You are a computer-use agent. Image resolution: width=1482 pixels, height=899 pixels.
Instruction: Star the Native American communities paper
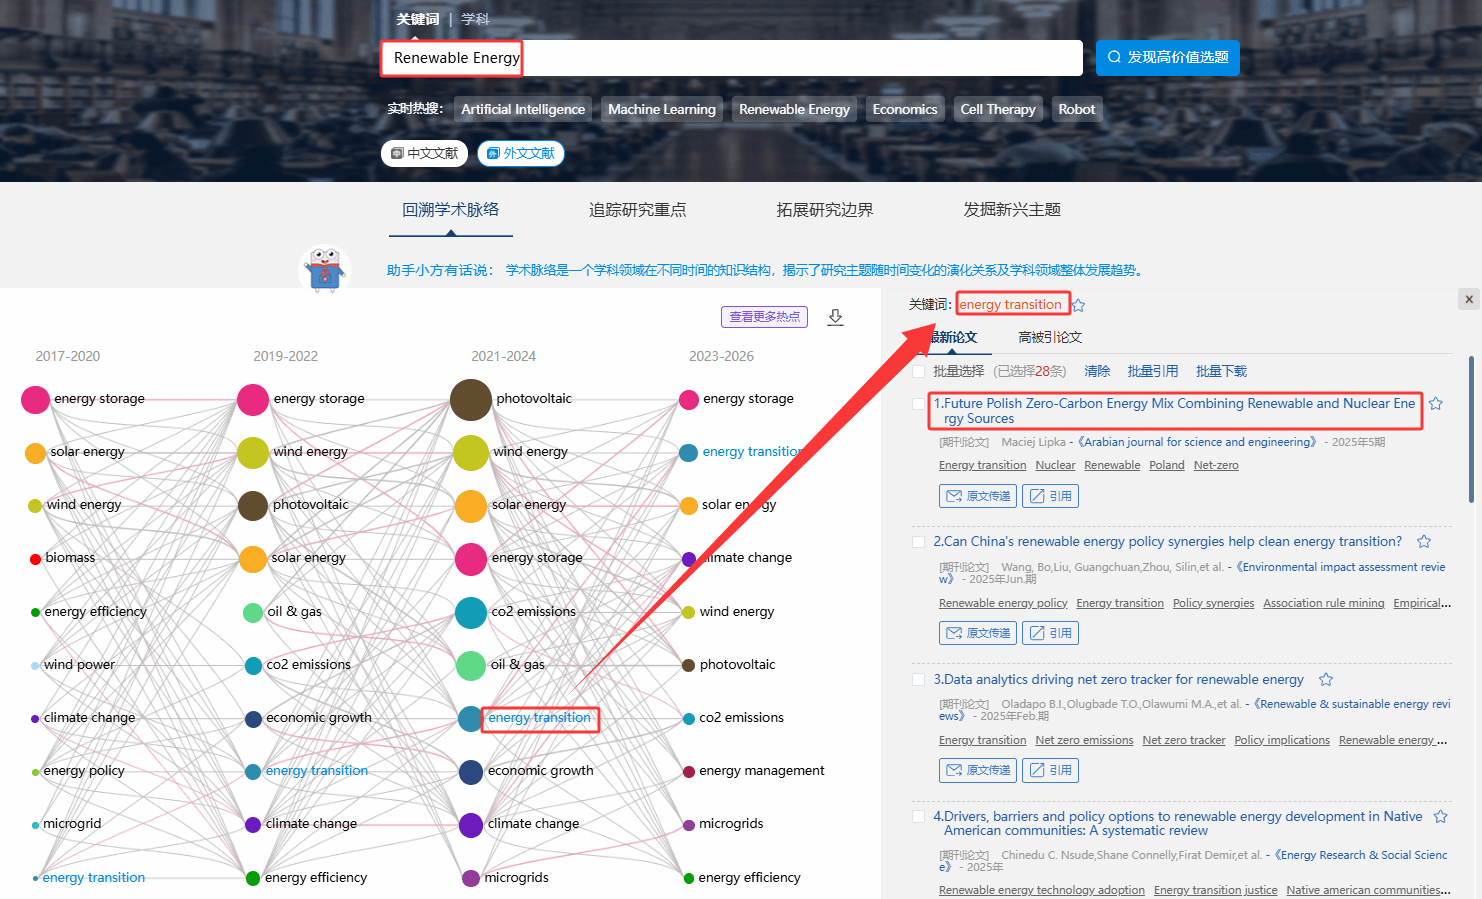[1441, 817]
